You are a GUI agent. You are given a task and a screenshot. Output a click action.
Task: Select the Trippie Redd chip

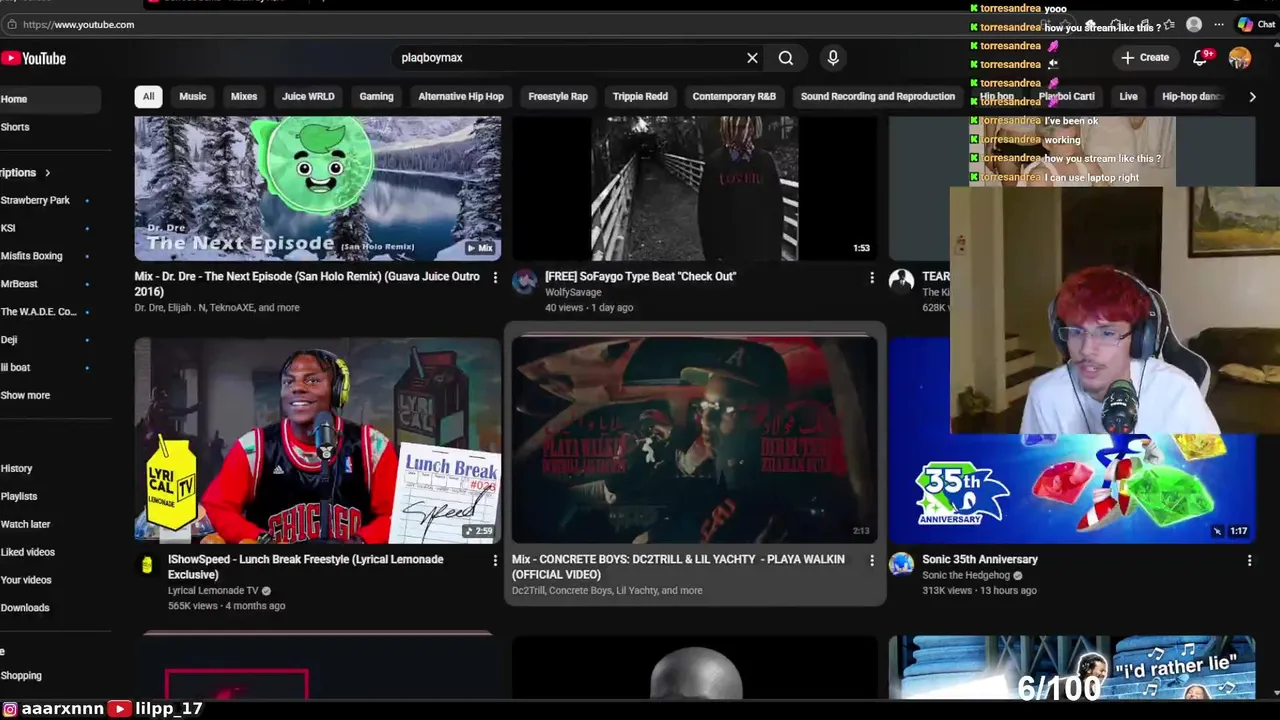point(640,97)
